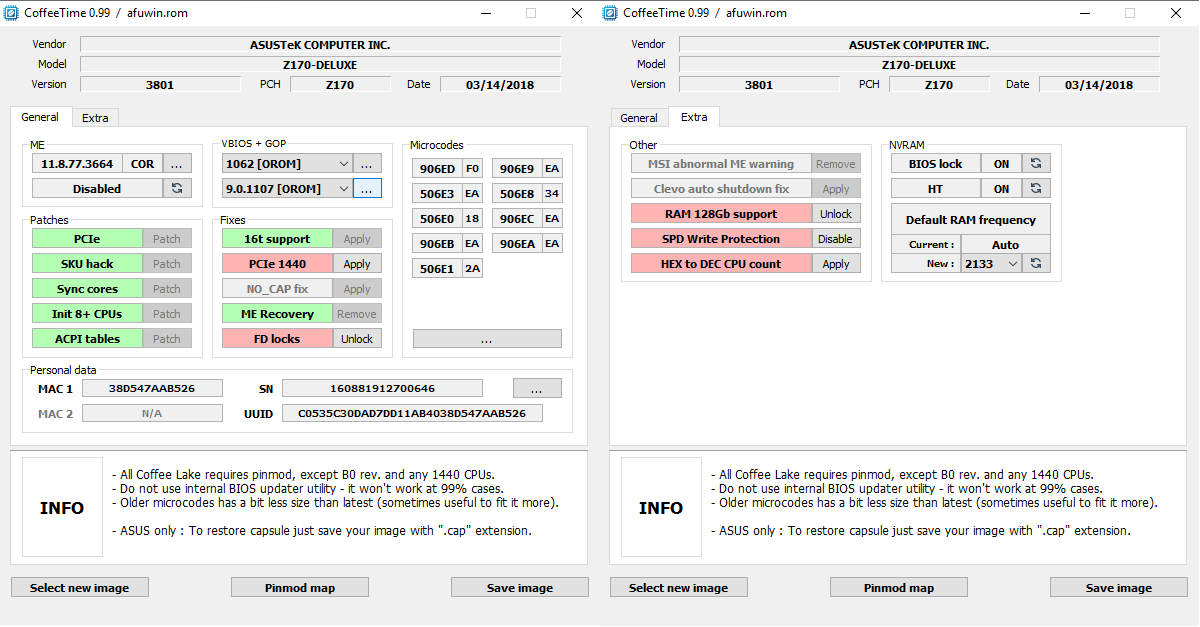Viewport: 1200px width, 627px height.
Task: Open browse button next to 1062 [OROM]
Action: tap(367, 163)
